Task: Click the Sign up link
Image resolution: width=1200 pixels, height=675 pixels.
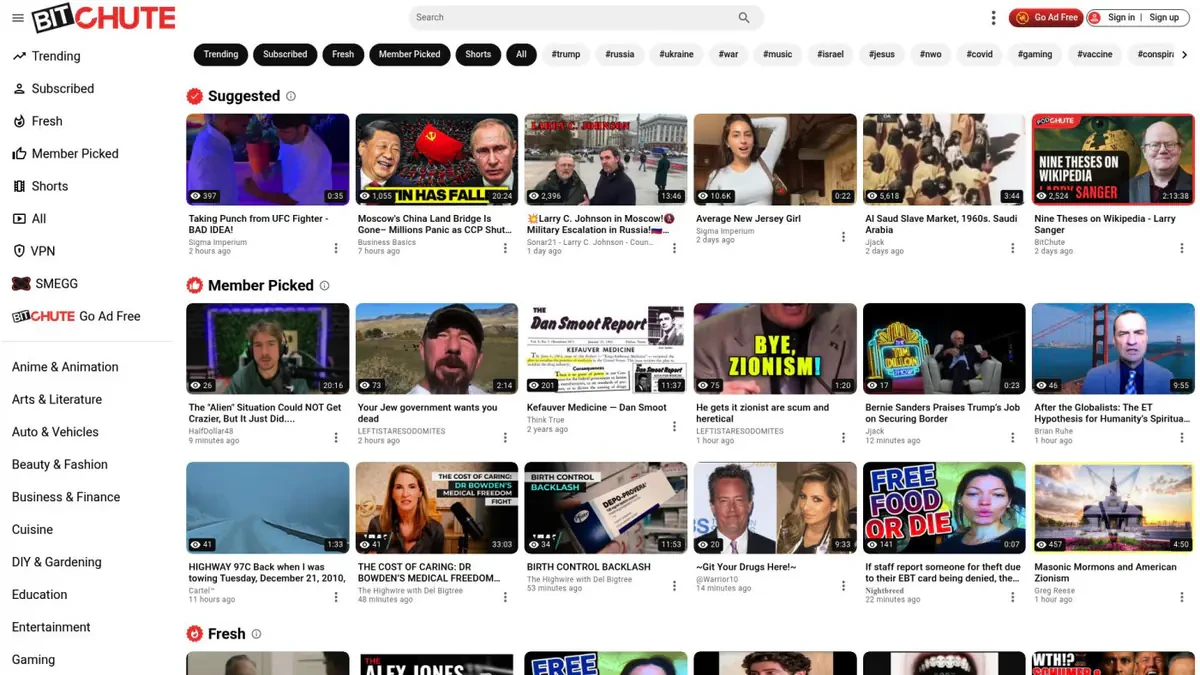Action: tap(1164, 17)
